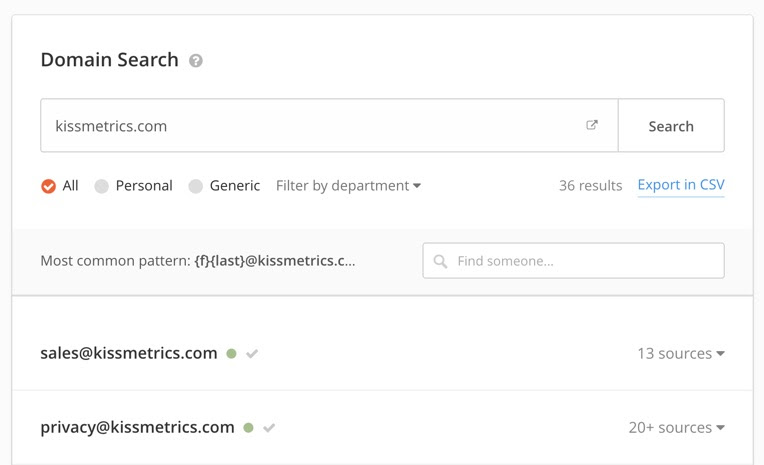Click green status dot next to privacy@kissmetrics.com
764x465 pixels.
coord(248,428)
